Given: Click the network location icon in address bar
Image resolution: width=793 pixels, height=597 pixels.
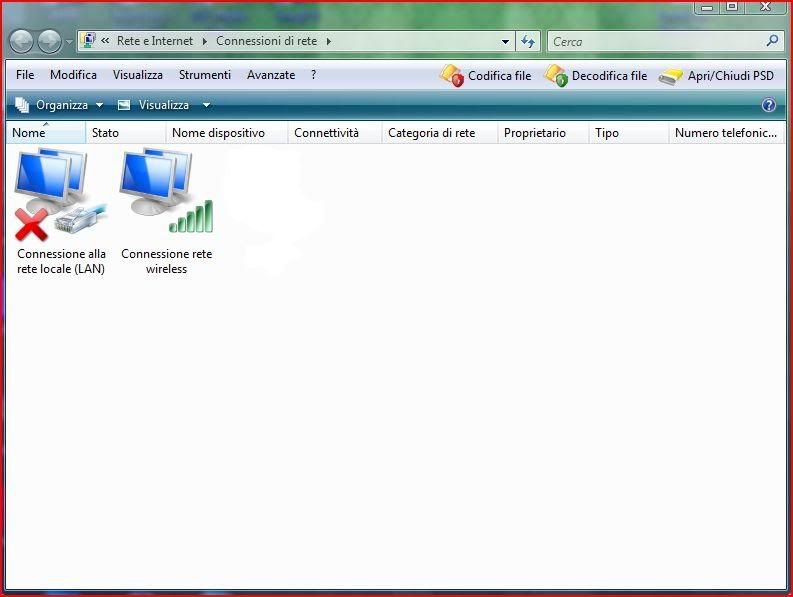Looking at the screenshot, I should [x=89, y=41].
